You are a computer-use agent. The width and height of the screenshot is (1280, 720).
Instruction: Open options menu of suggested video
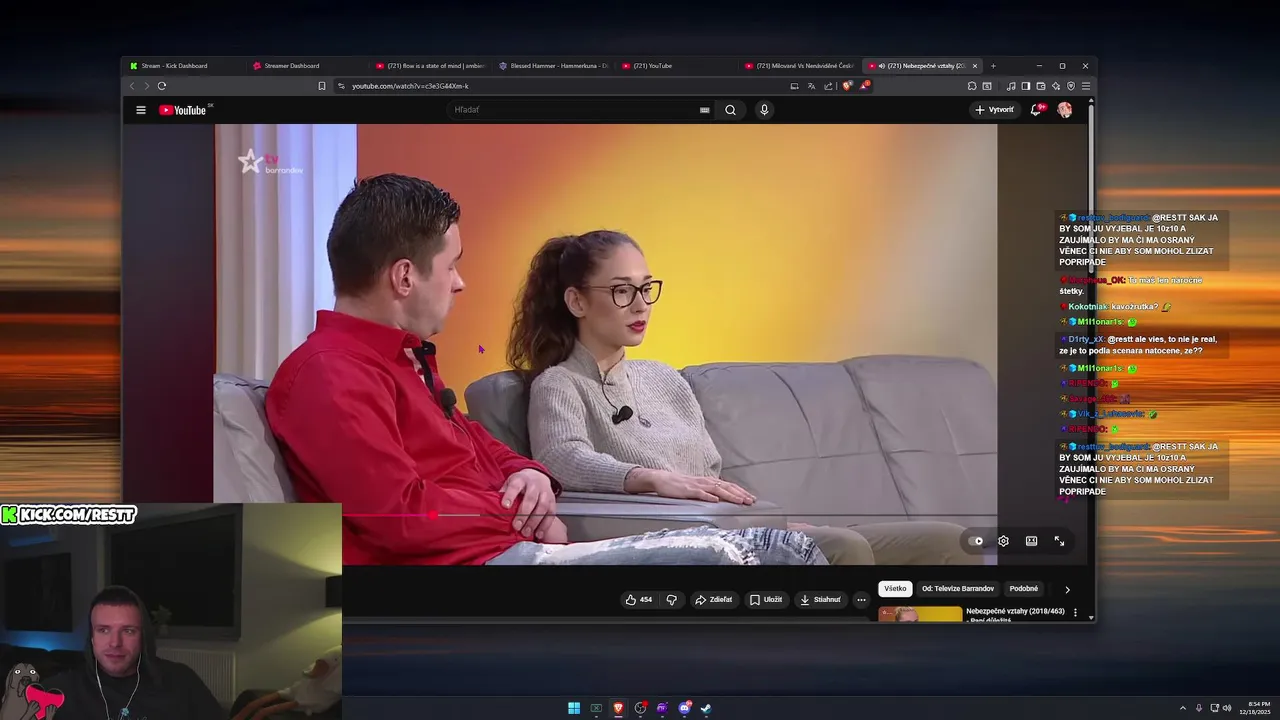coord(1075,612)
